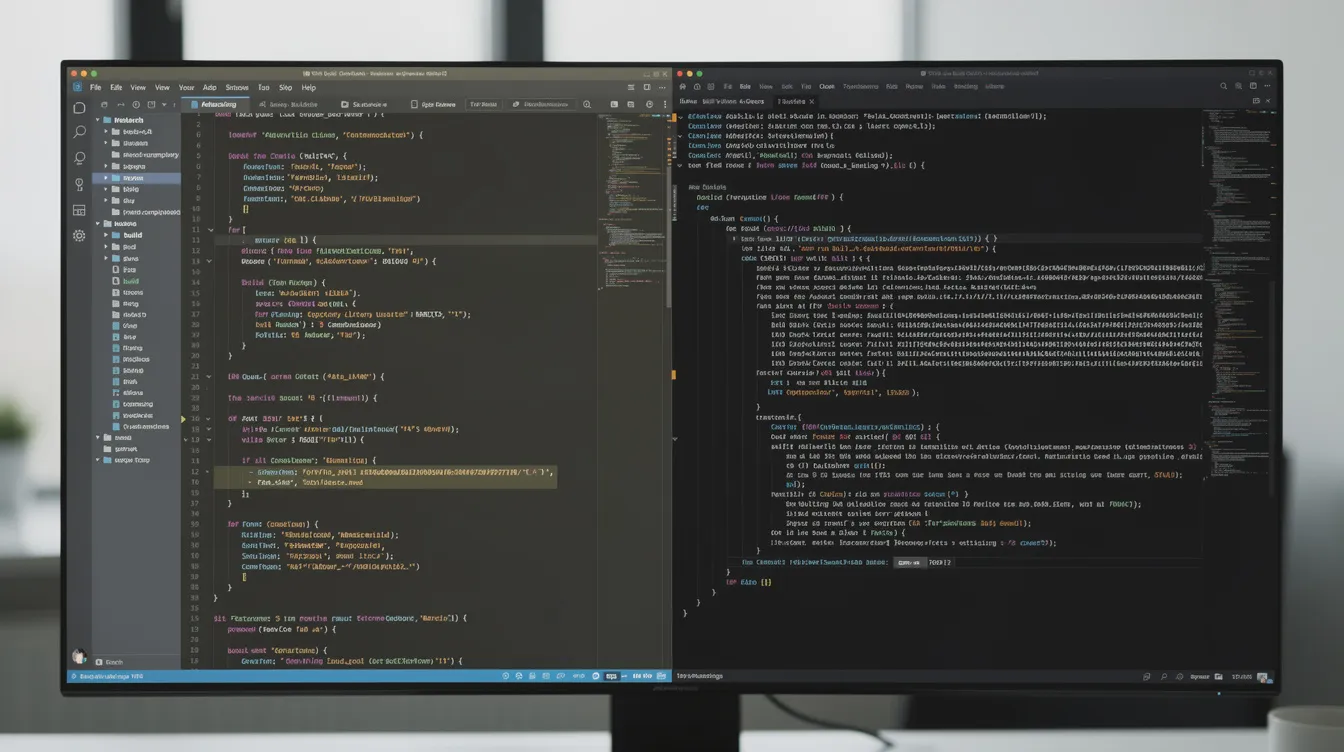Click the yellow-highlighted code line in left editor
This screenshot has height=752, width=1344.
pyautogui.click(x=384, y=476)
